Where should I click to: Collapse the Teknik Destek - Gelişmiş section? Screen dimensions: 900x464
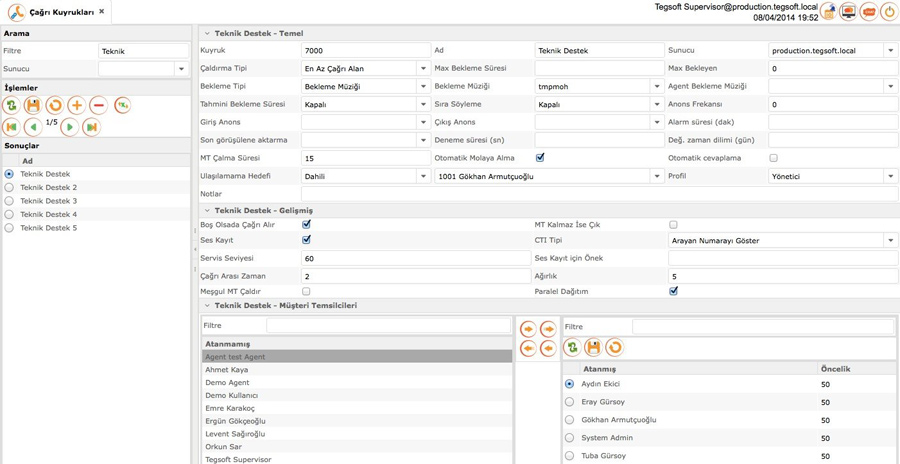207,211
